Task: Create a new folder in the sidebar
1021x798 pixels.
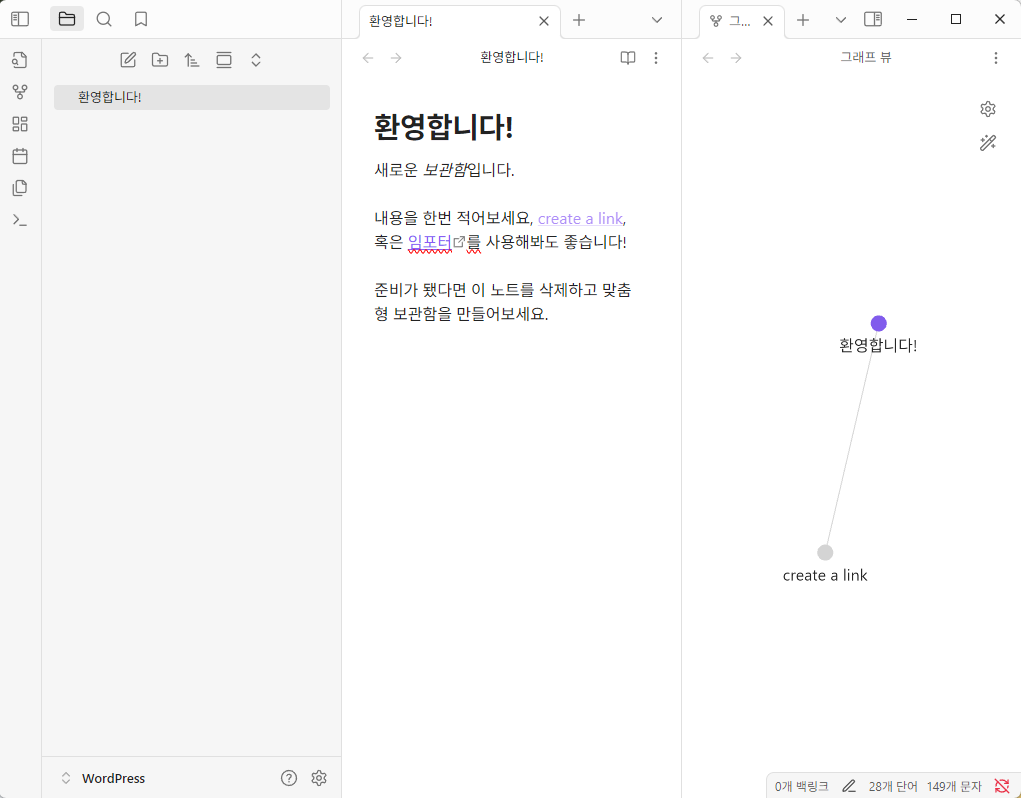Action: click(160, 59)
